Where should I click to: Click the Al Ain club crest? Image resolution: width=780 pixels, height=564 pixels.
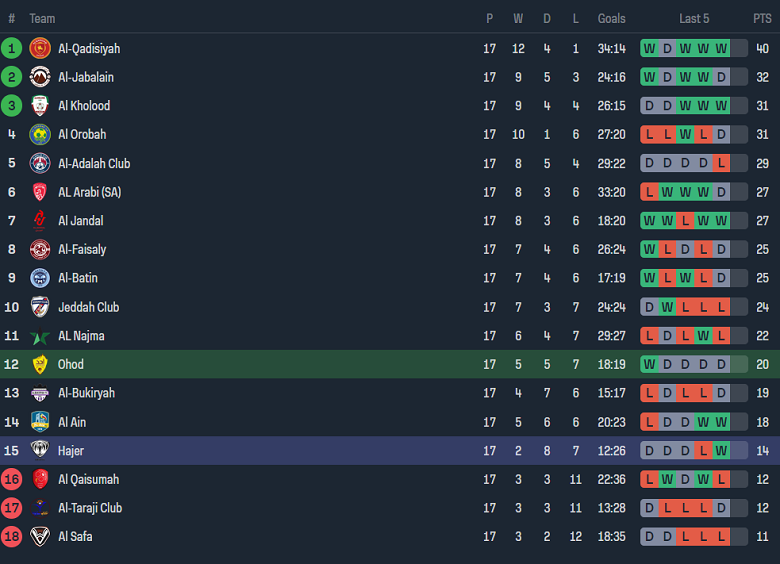tap(40, 422)
